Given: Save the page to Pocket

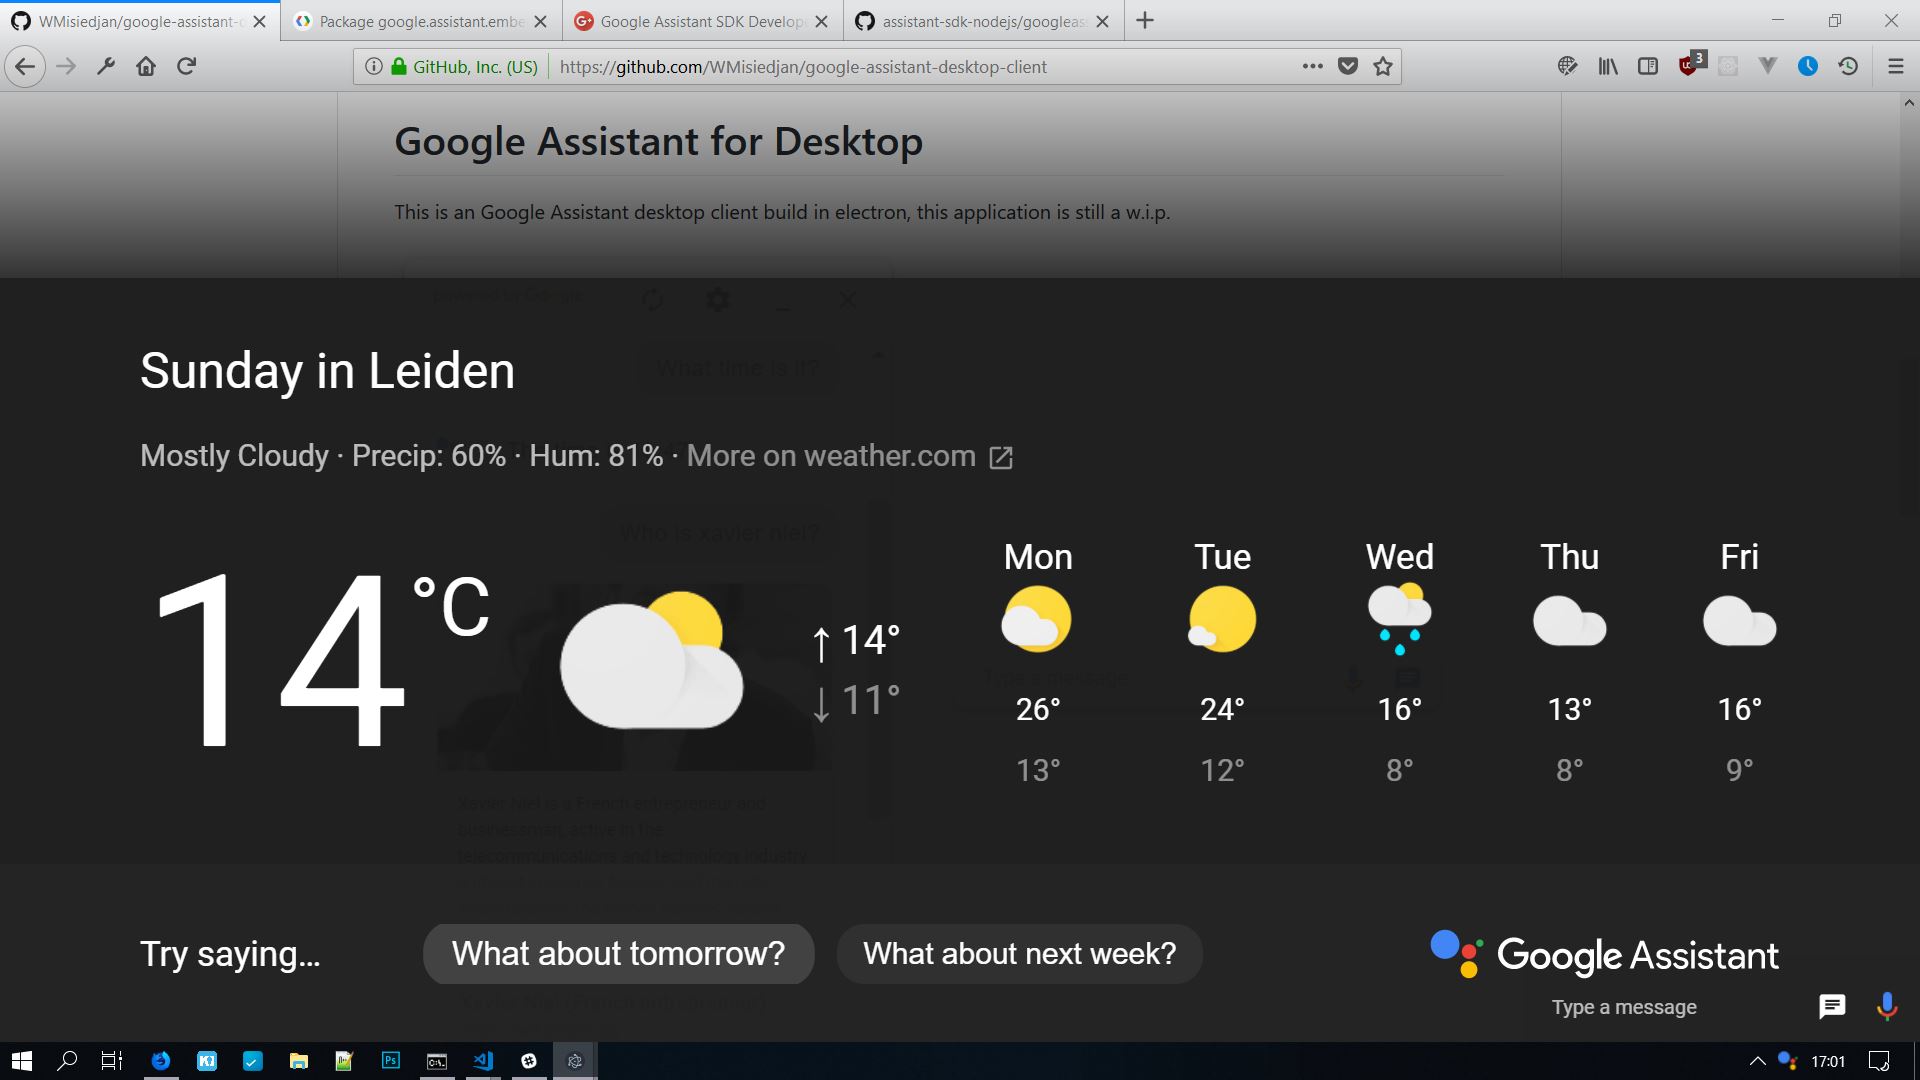Looking at the screenshot, I should pos(1348,66).
